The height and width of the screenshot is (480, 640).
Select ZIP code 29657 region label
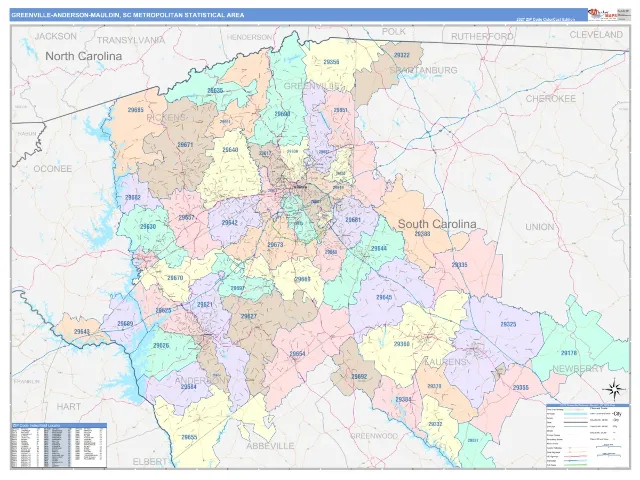tap(187, 218)
